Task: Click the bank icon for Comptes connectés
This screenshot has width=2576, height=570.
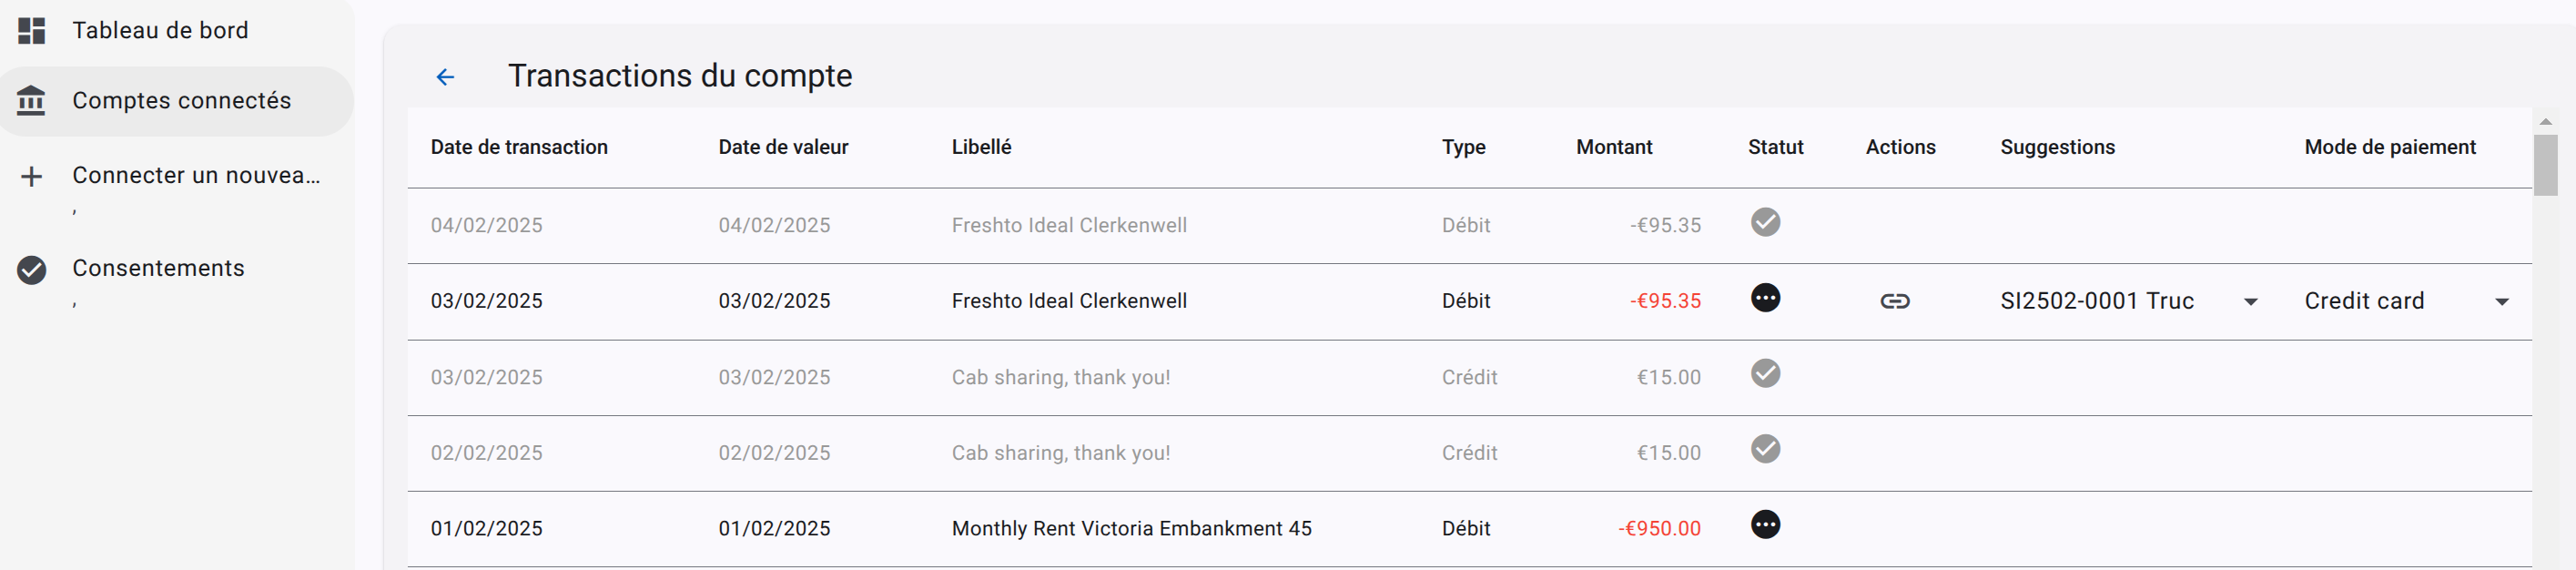Action: [x=32, y=101]
